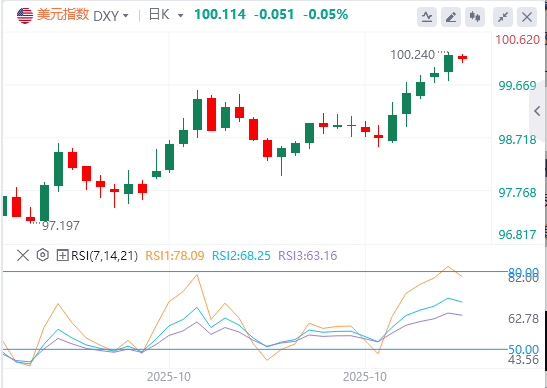This screenshot has width=547, height=388.
Task: Click the US flag icon
Action: (25, 16)
